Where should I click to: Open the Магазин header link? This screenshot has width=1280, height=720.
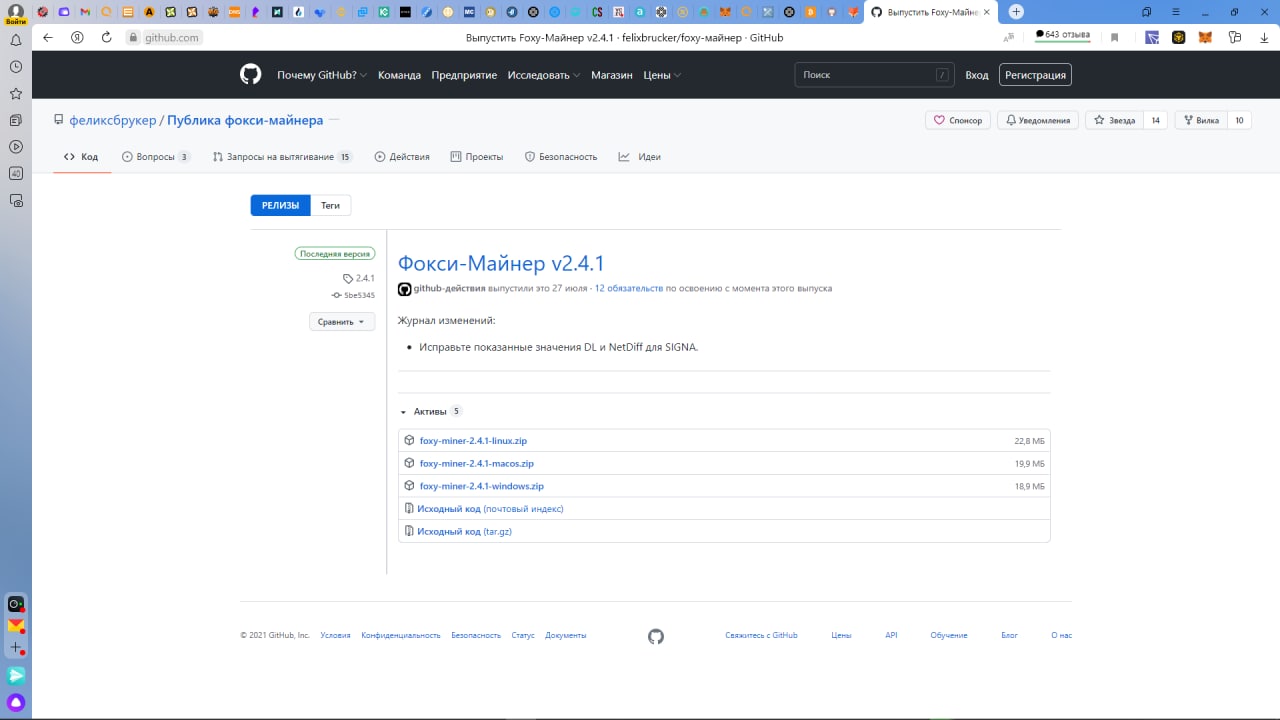coord(612,75)
